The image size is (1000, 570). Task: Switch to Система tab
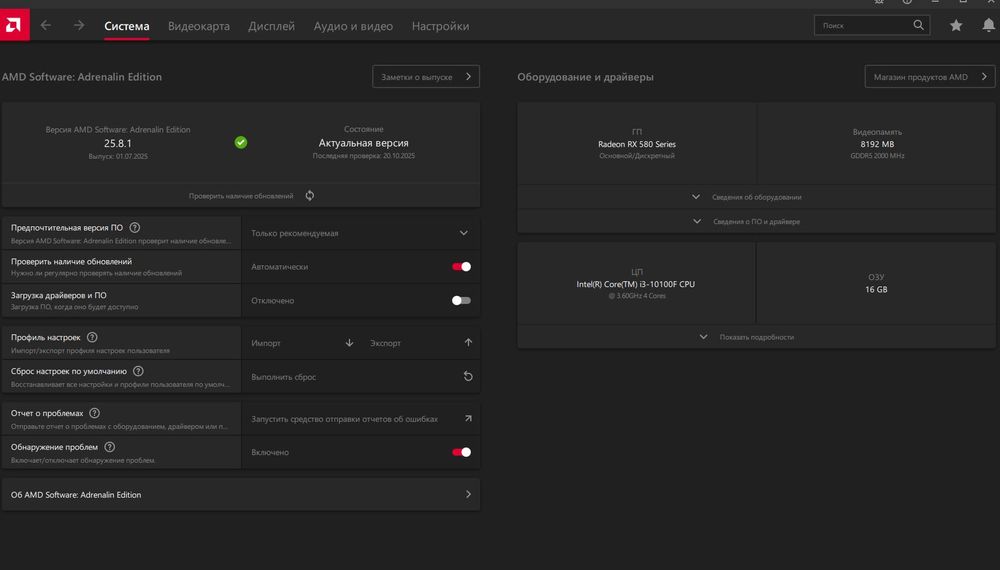(127, 26)
